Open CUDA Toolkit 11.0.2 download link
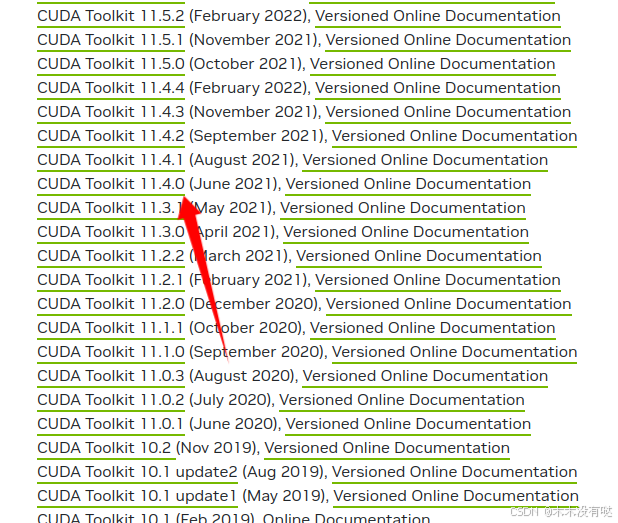 [111, 401]
